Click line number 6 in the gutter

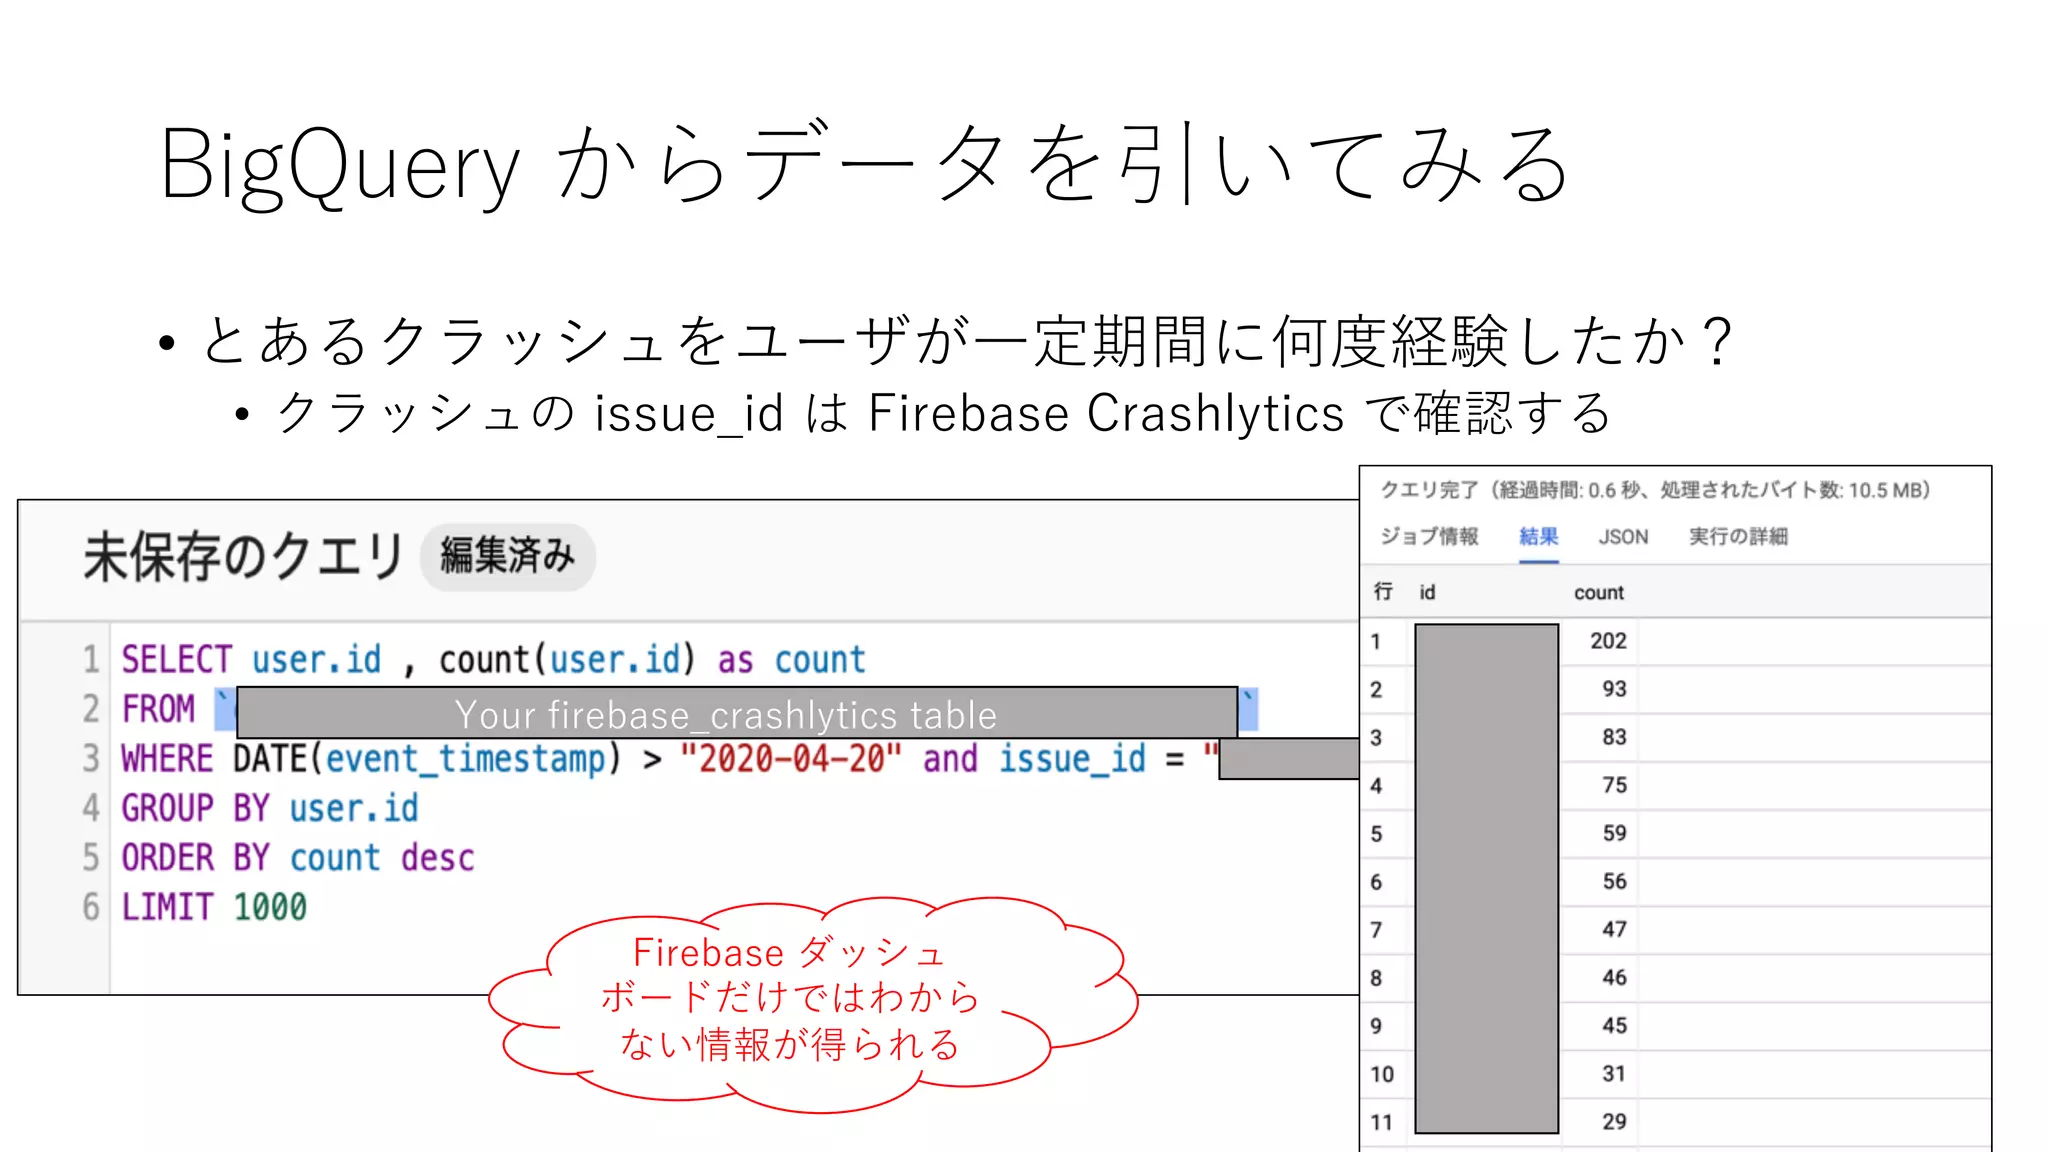click(x=91, y=907)
